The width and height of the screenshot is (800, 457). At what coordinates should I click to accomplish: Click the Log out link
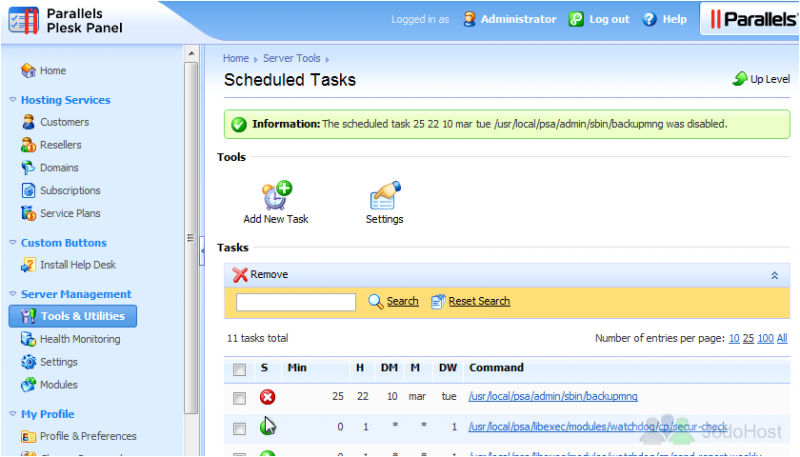(x=609, y=19)
